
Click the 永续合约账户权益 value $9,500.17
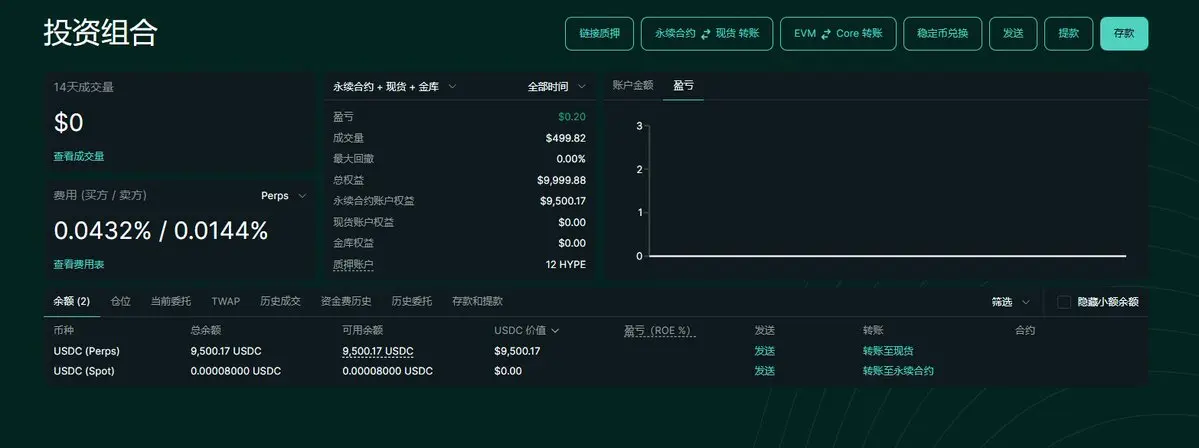(x=563, y=201)
